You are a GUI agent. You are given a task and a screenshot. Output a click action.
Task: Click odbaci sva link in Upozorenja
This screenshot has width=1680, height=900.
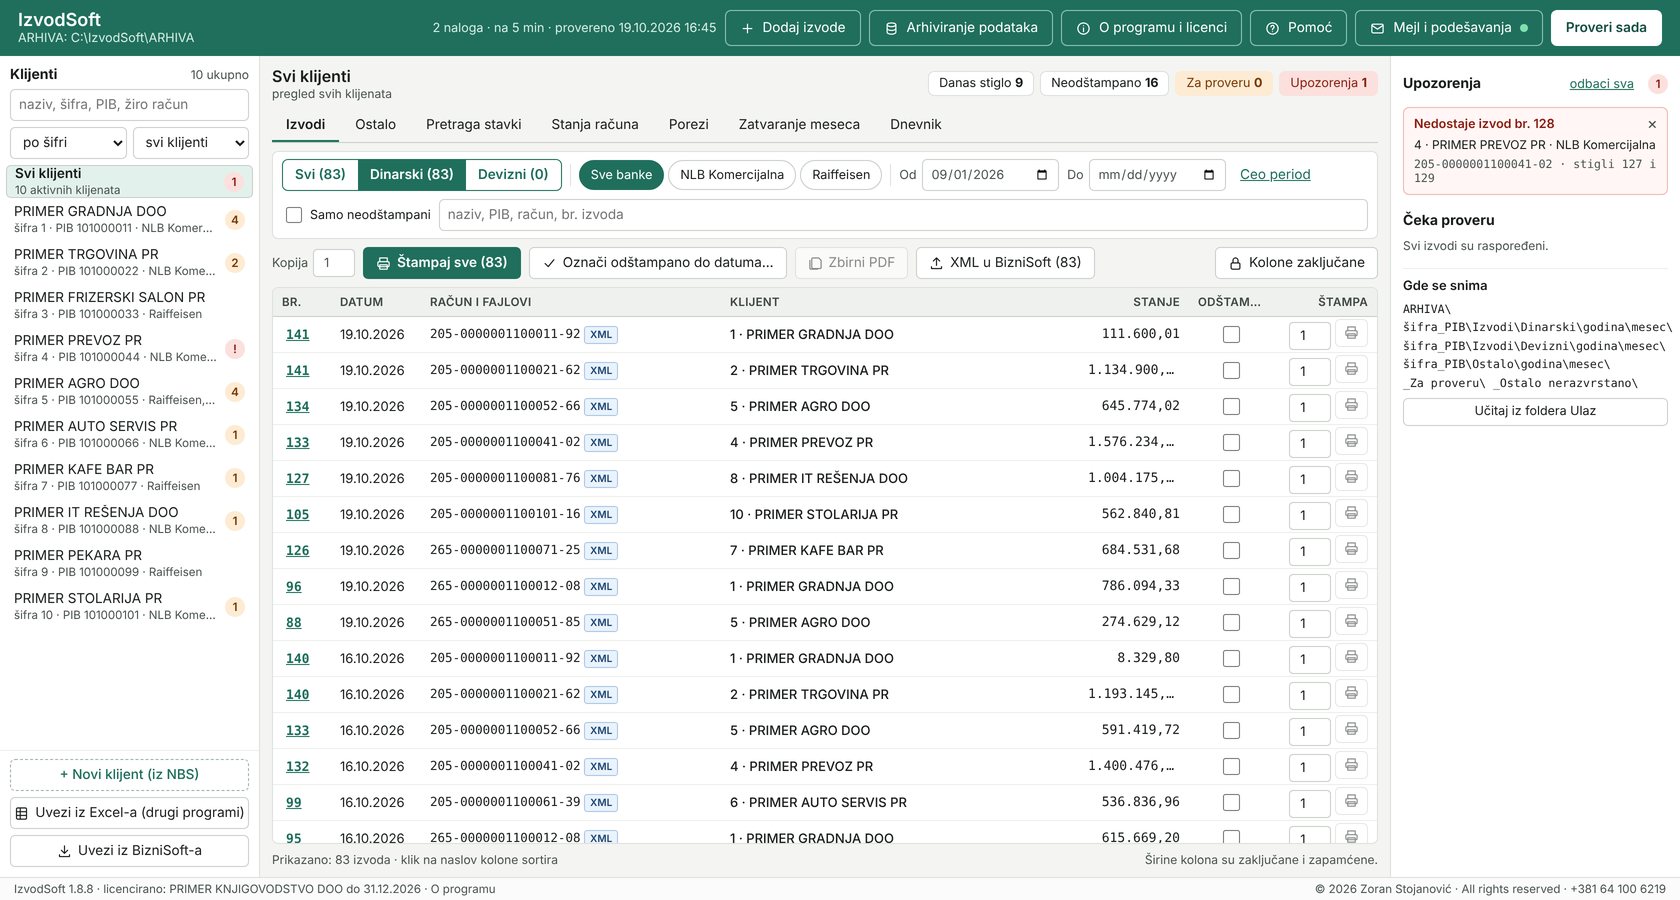click(1601, 84)
